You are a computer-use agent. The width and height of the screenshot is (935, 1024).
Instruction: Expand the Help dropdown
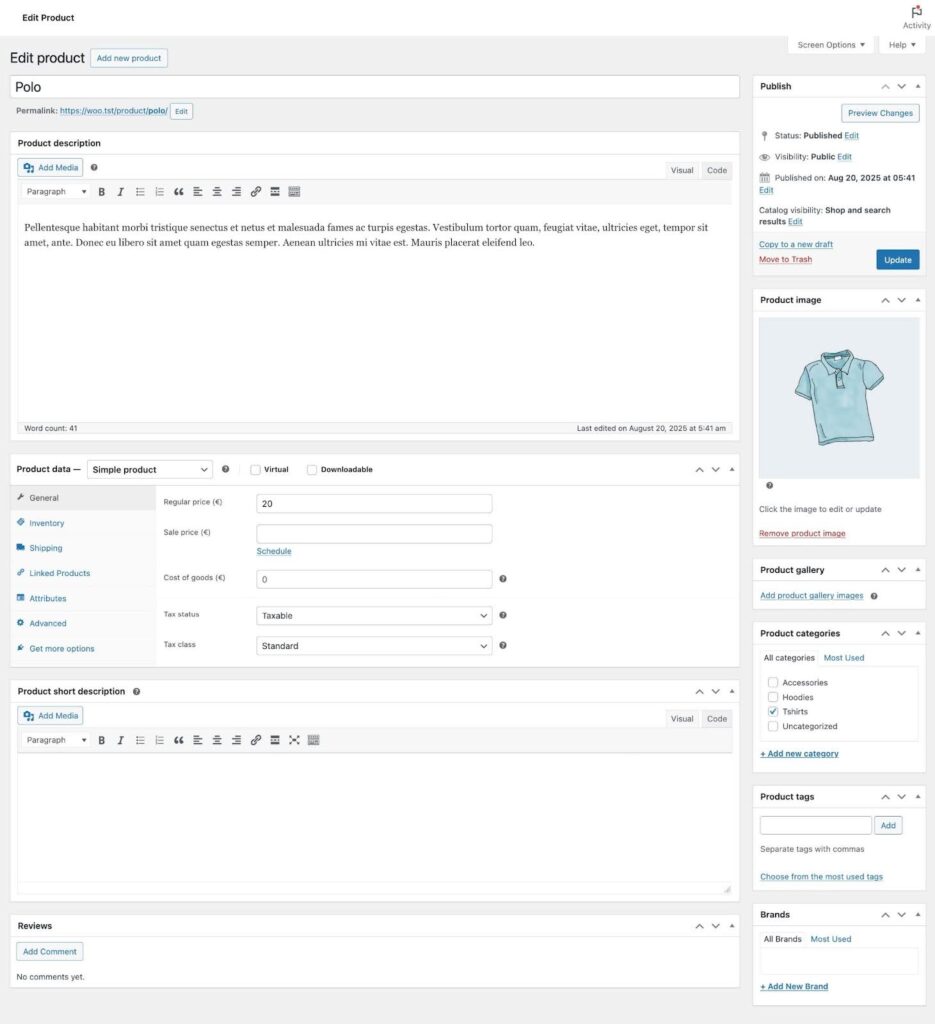(902, 45)
